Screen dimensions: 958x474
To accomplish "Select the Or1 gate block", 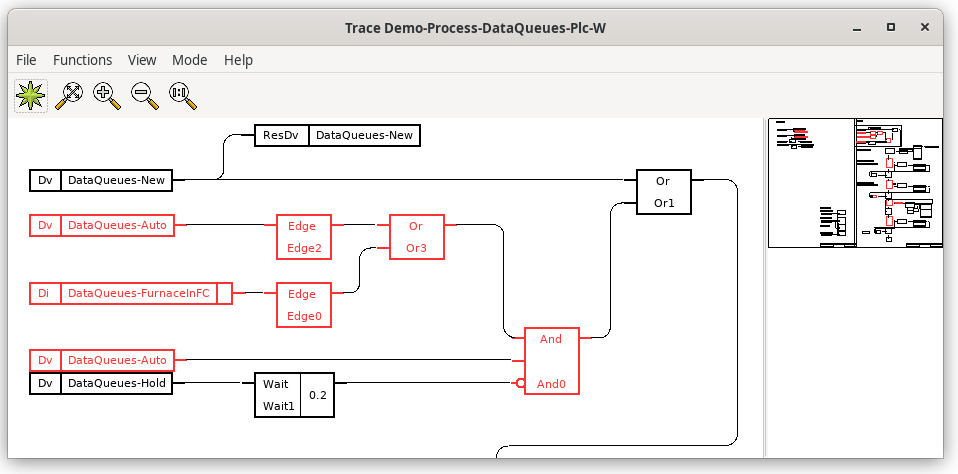I will [663, 192].
